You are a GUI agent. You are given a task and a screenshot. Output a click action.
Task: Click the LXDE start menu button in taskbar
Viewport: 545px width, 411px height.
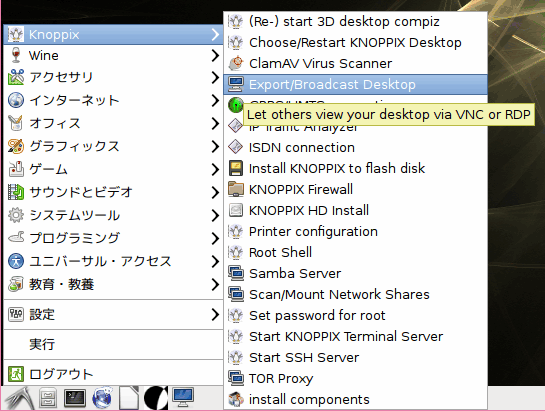(x=19, y=398)
